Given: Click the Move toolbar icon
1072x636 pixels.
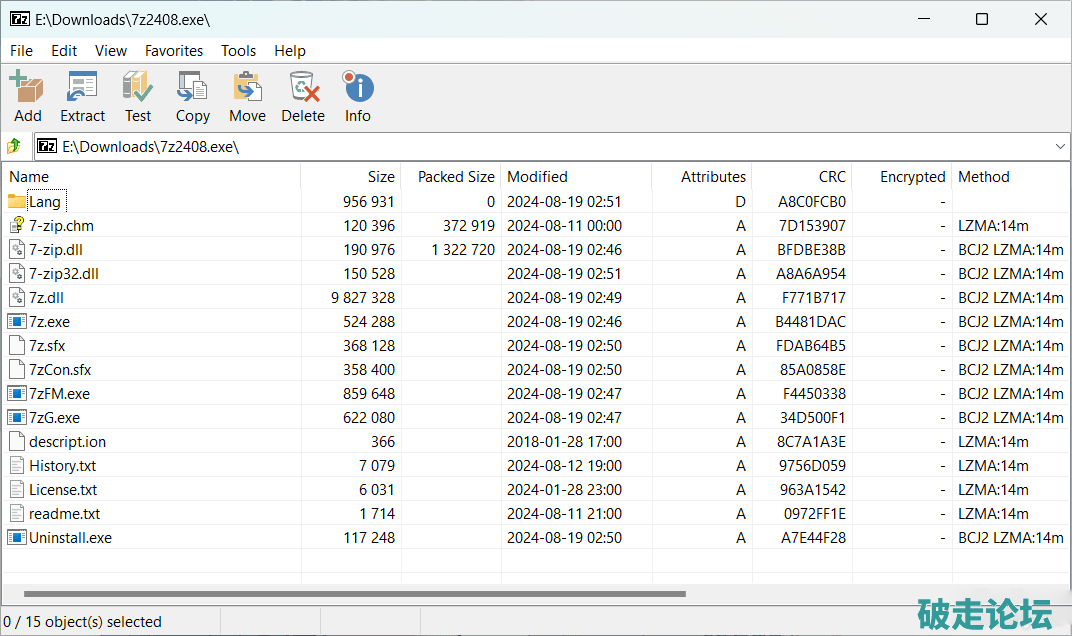Looking at the screenshot, I should point(247,96).
